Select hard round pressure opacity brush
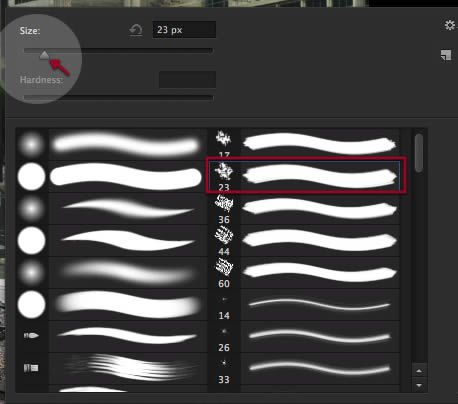 point(111,305)
